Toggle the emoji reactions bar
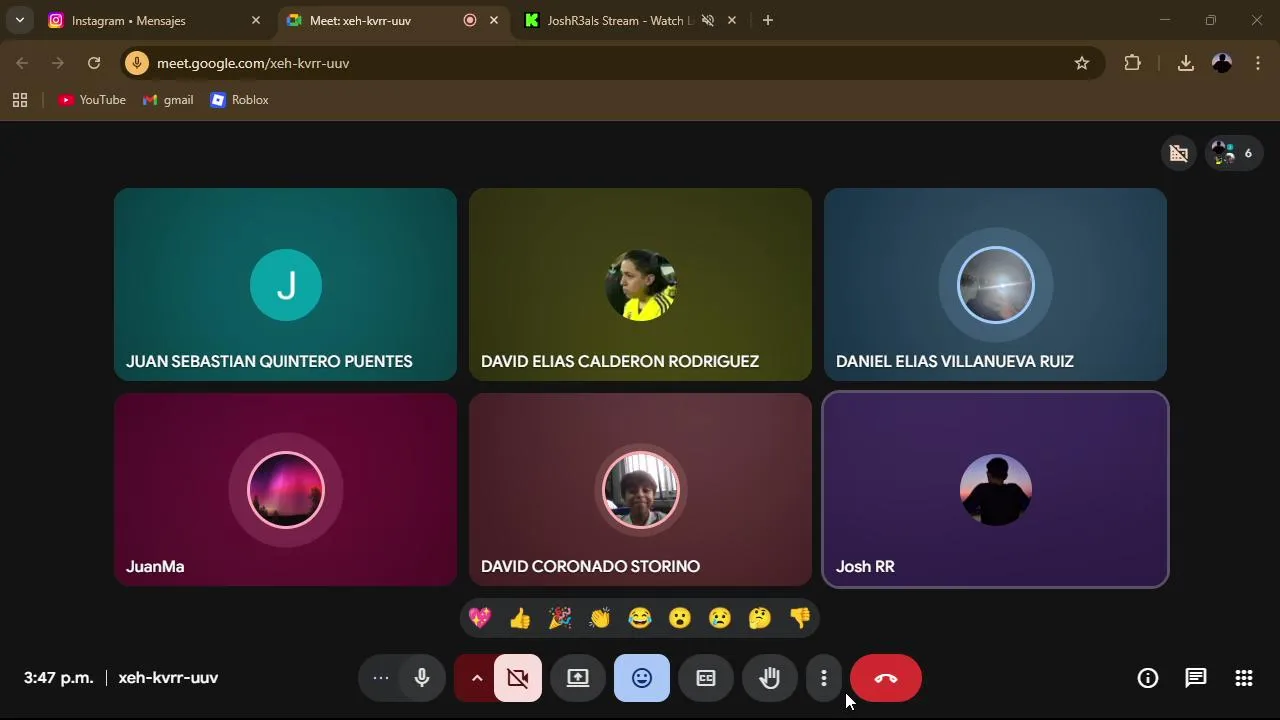The width and height of the screenshot is (1280, 720). tap(642, 678)
